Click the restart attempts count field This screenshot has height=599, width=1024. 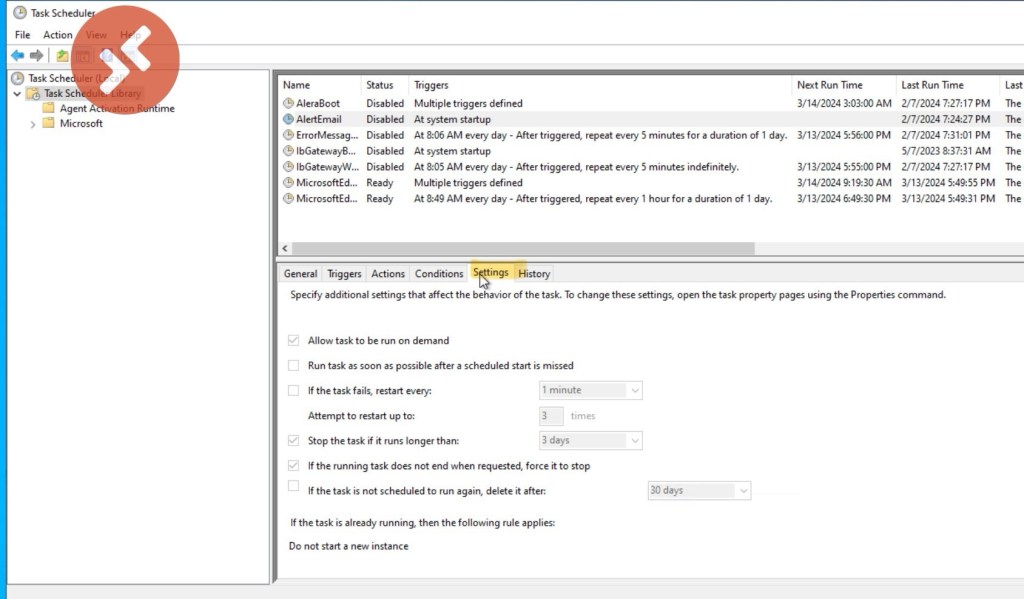(x=551, y=415)
